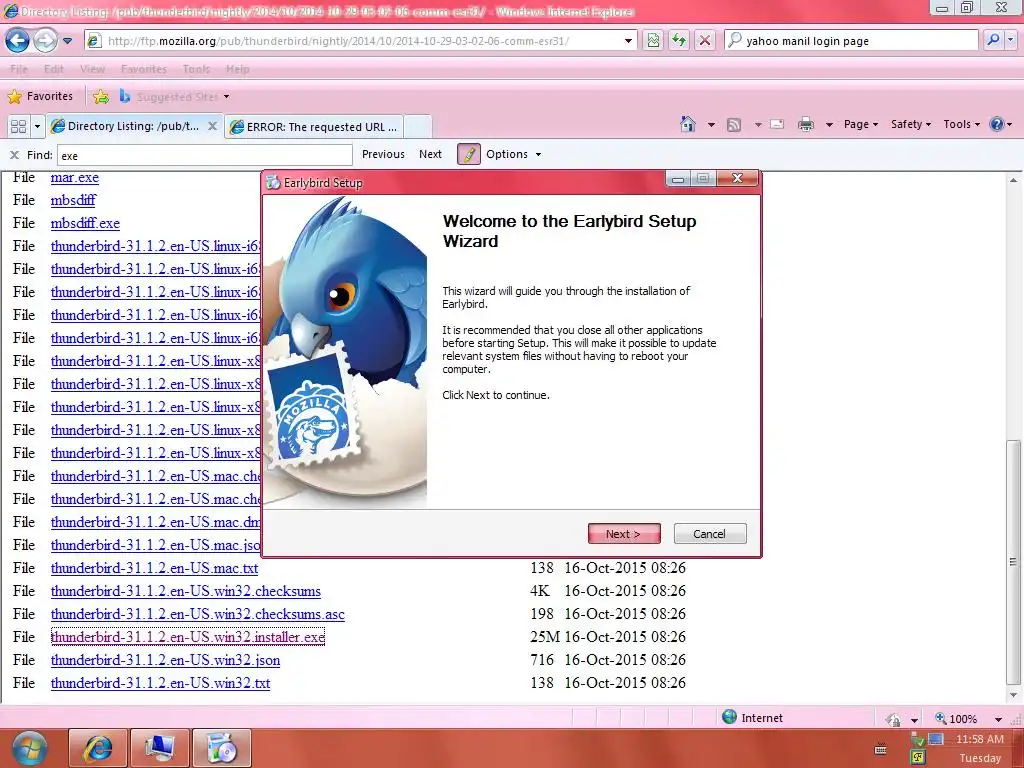Click Next in the Find bar

[x=430, y=154]
